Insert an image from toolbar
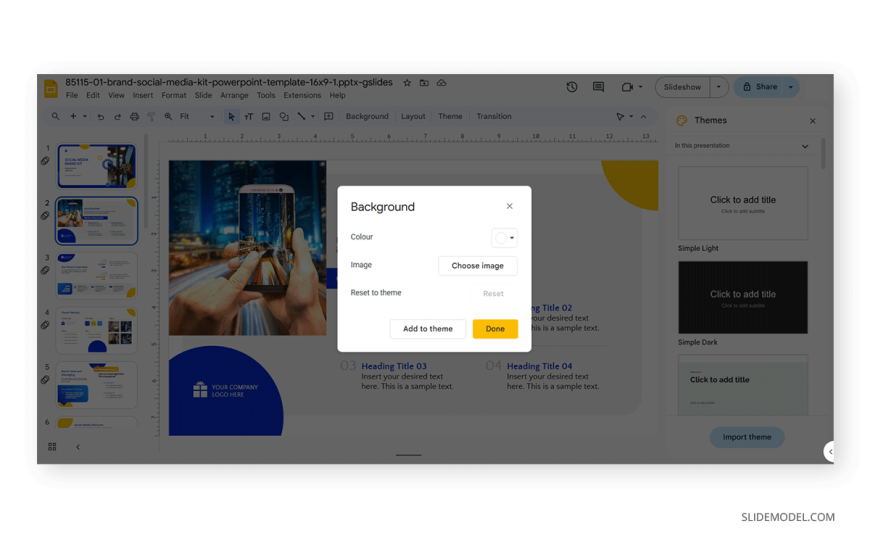This screenshot has width=870, height=539. point(266,117)
